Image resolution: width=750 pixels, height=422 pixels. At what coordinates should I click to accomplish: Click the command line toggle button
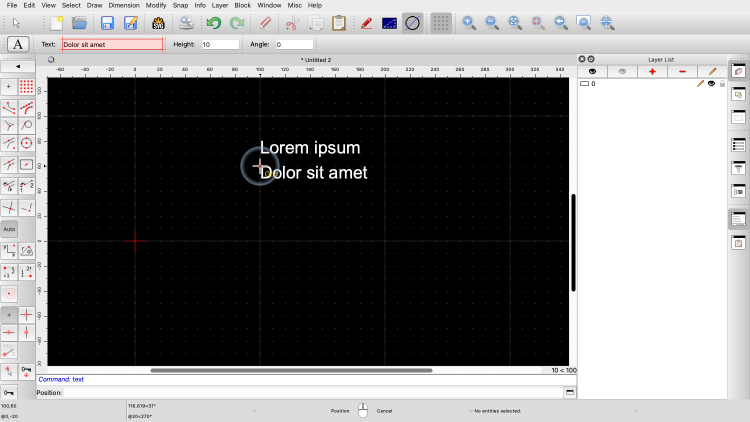570,392
